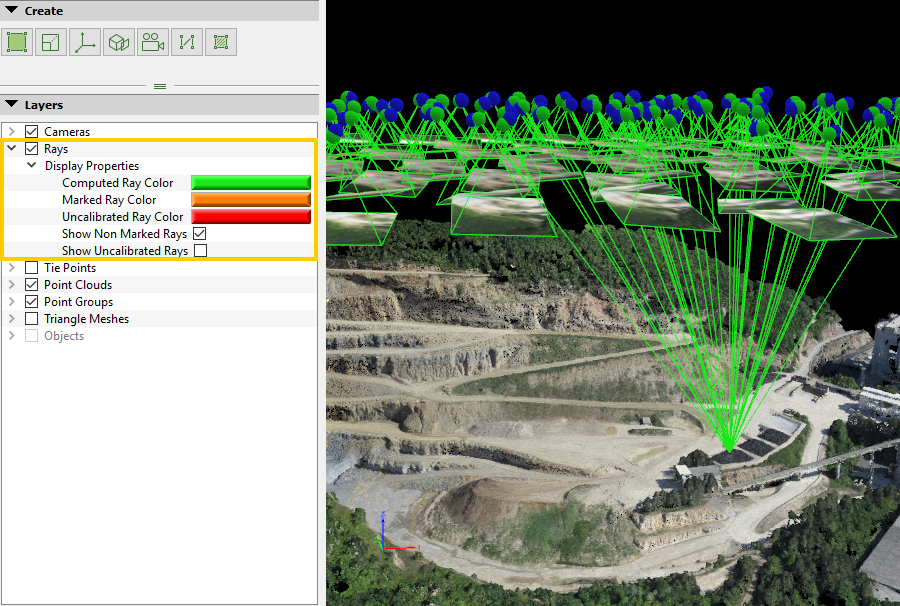
Task: Click the video camera animation icon
Action: pos(153,42)
